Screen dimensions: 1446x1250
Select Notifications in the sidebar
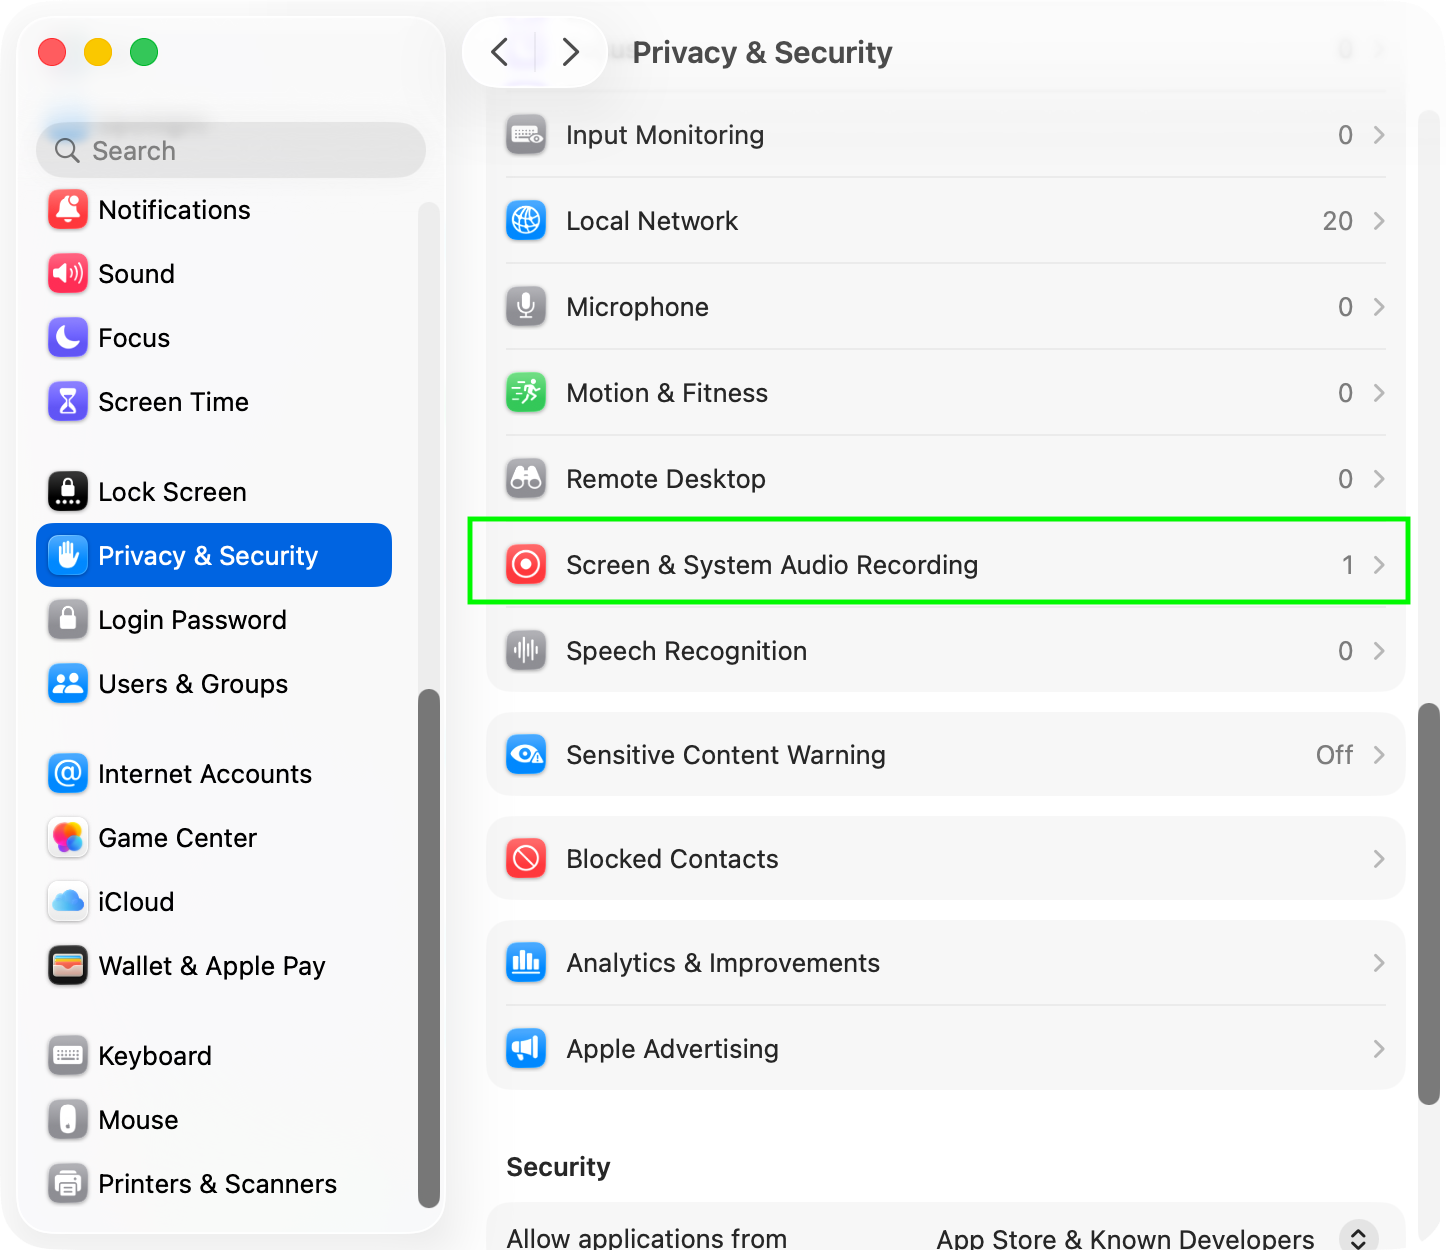pos(174,210)
